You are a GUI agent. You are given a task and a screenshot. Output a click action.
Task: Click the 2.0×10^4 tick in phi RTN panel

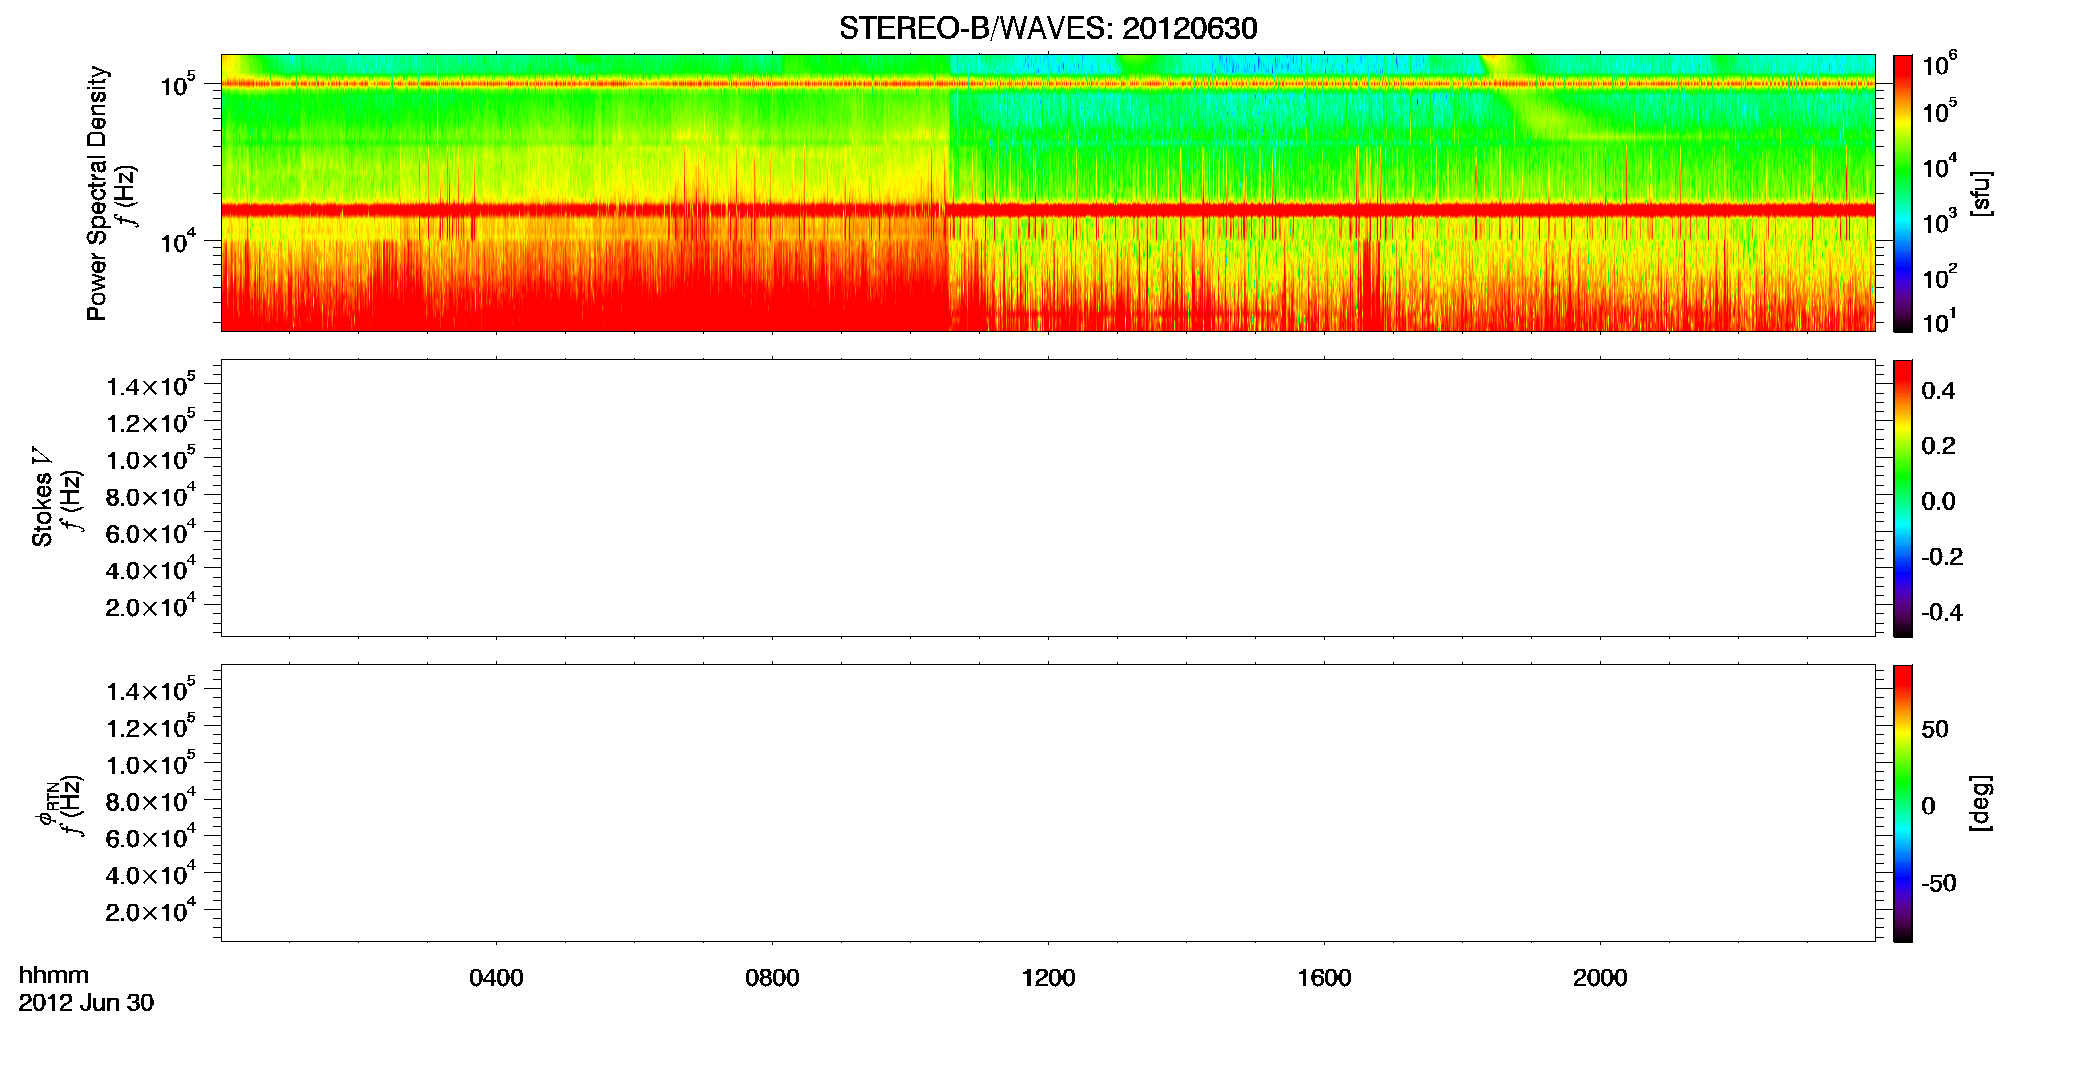tap(150, 911)
